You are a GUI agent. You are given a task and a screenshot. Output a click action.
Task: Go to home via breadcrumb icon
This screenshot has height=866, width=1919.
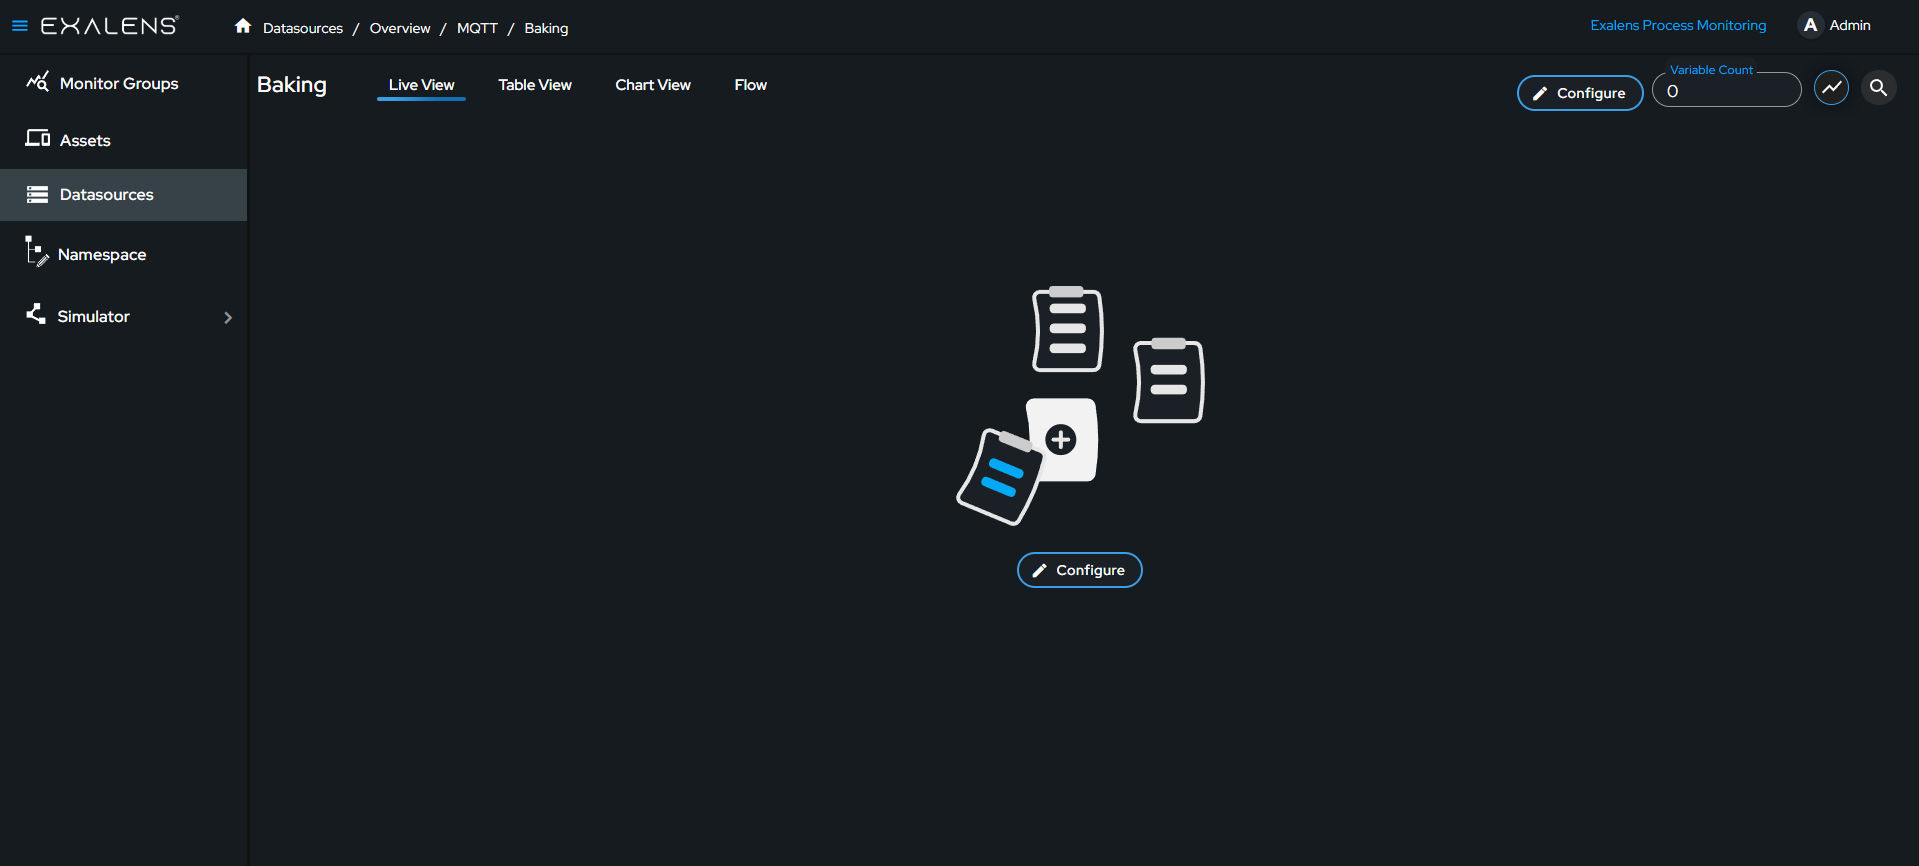coord(243,26)
